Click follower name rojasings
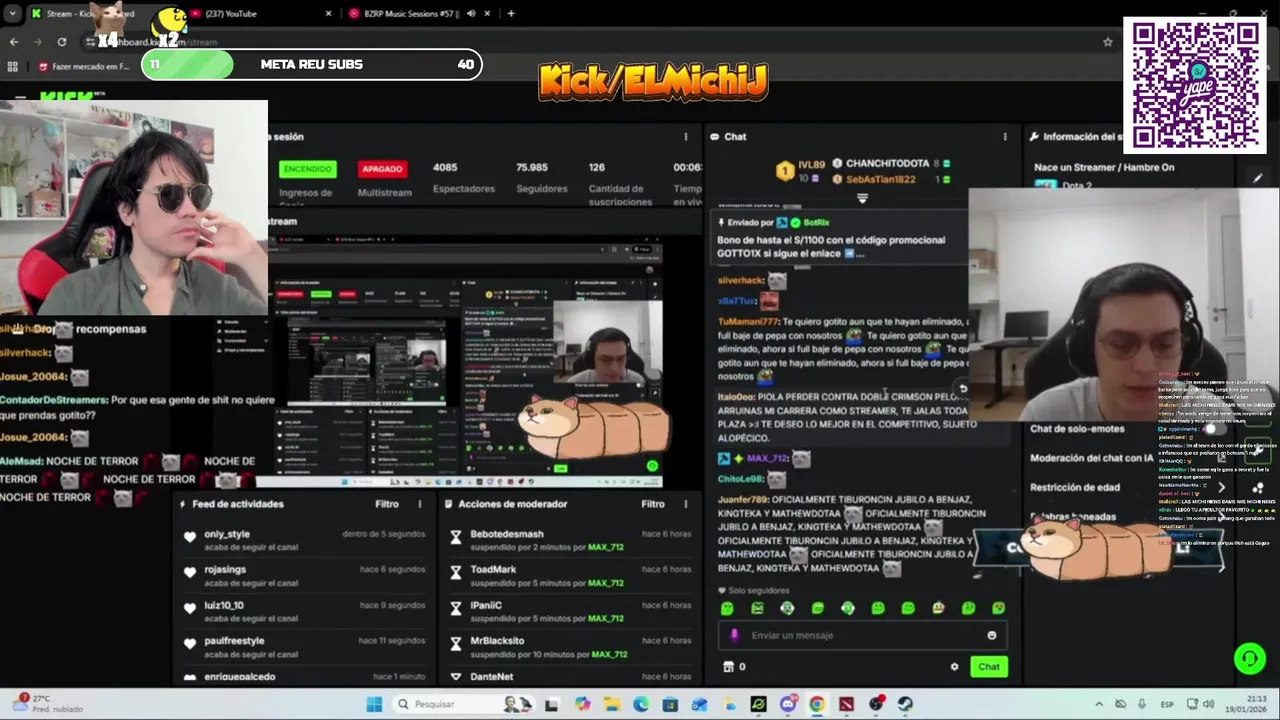 coord(224,569)
